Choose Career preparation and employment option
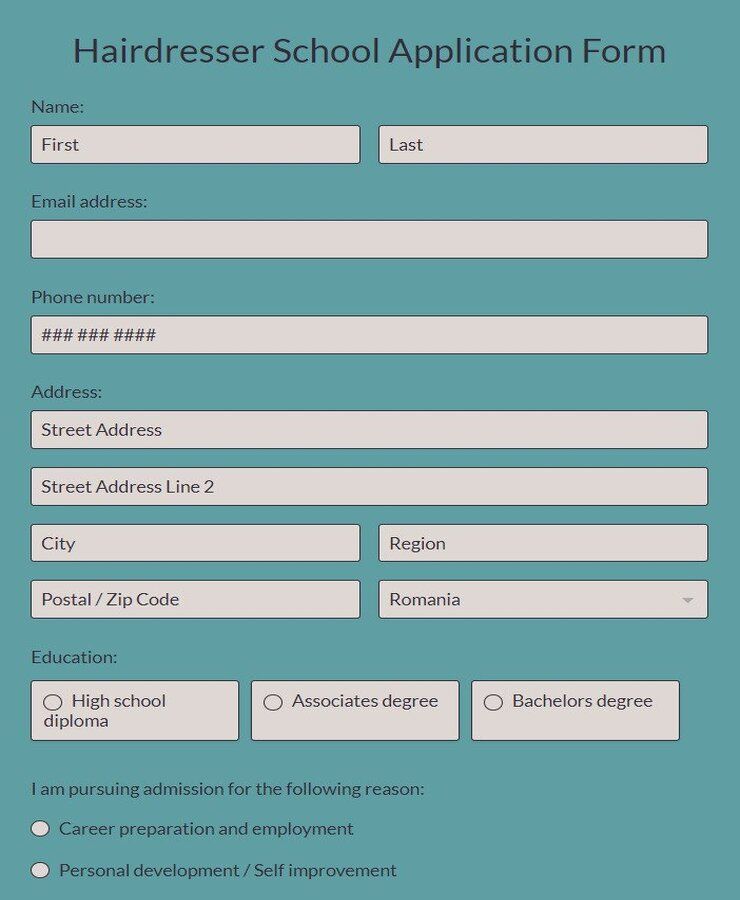 tap(40, 828)
